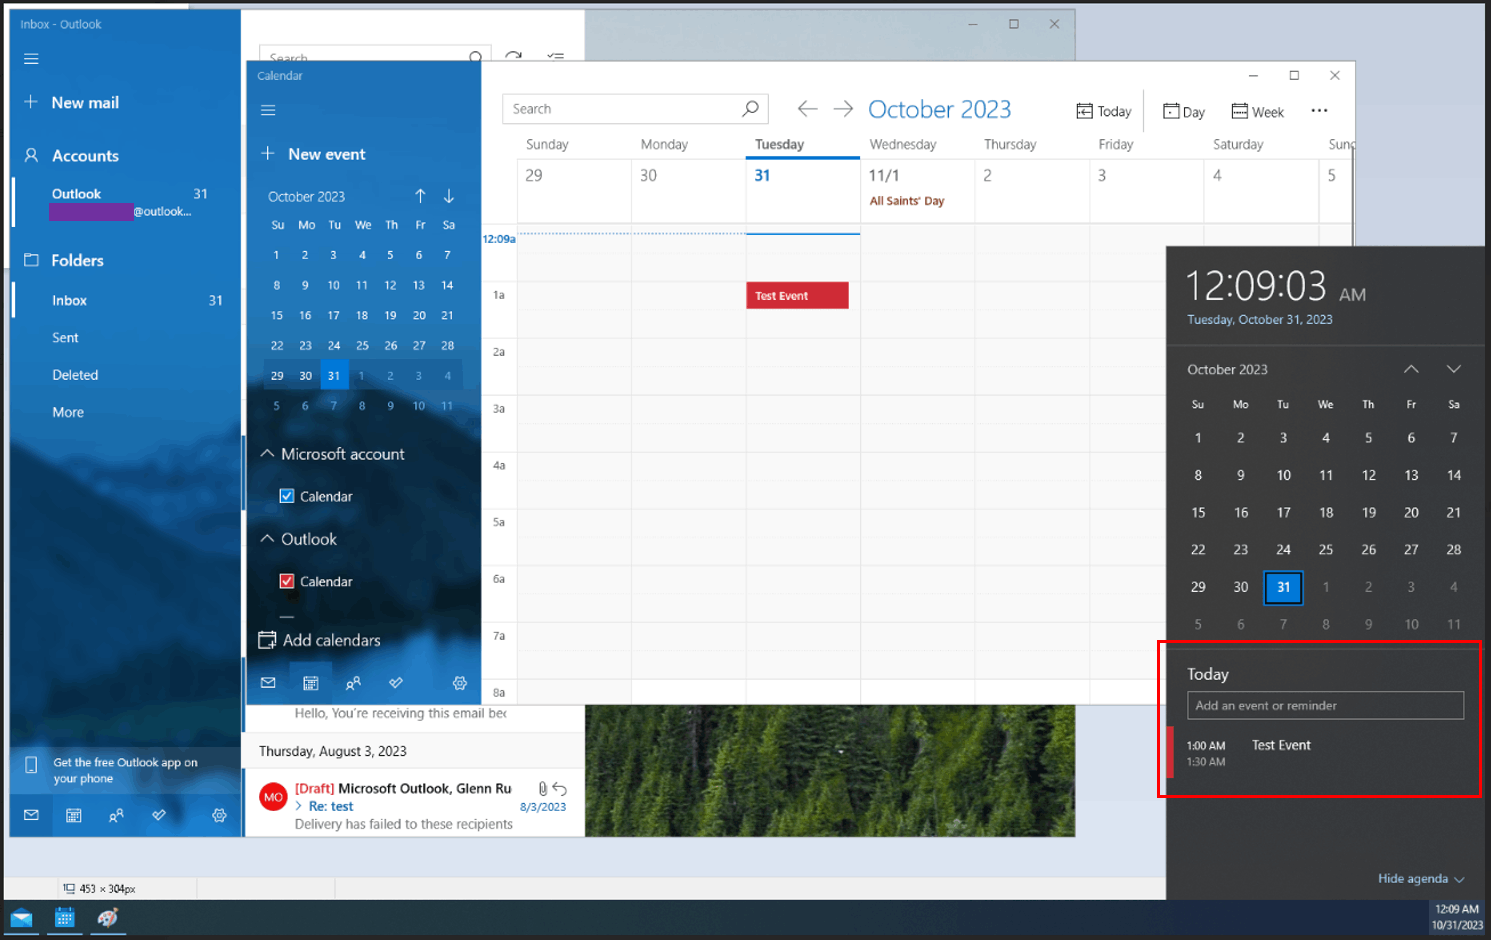
Task: Click the Add an event or reminder field
Action: (x=1325, y=705)
